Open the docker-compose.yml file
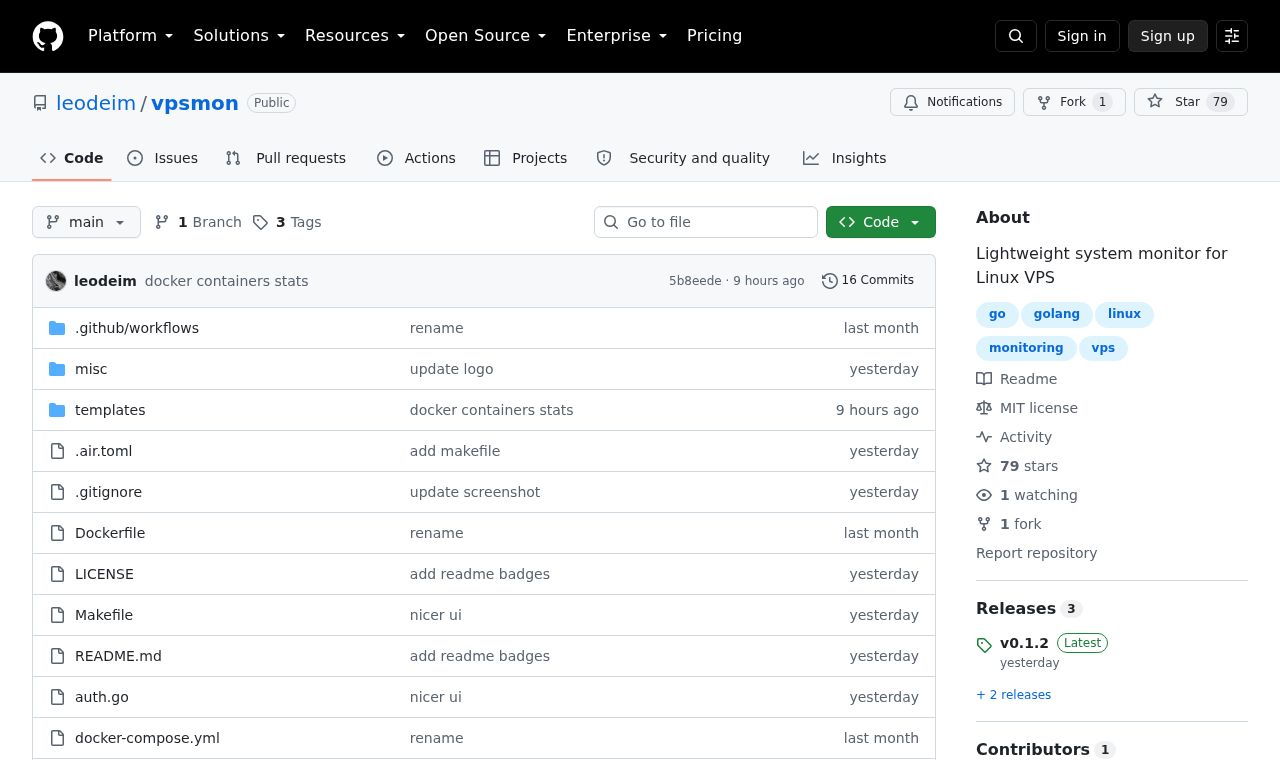This screenshot has width=1280, height=760. coord(147,738)
